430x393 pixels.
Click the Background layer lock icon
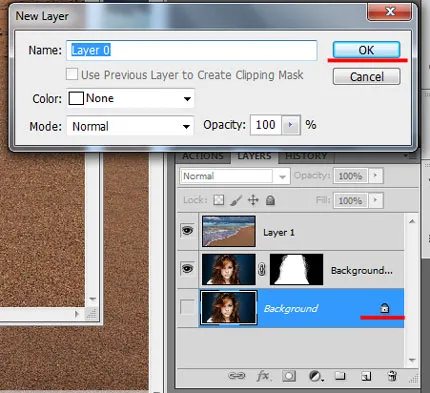[384, 308]
